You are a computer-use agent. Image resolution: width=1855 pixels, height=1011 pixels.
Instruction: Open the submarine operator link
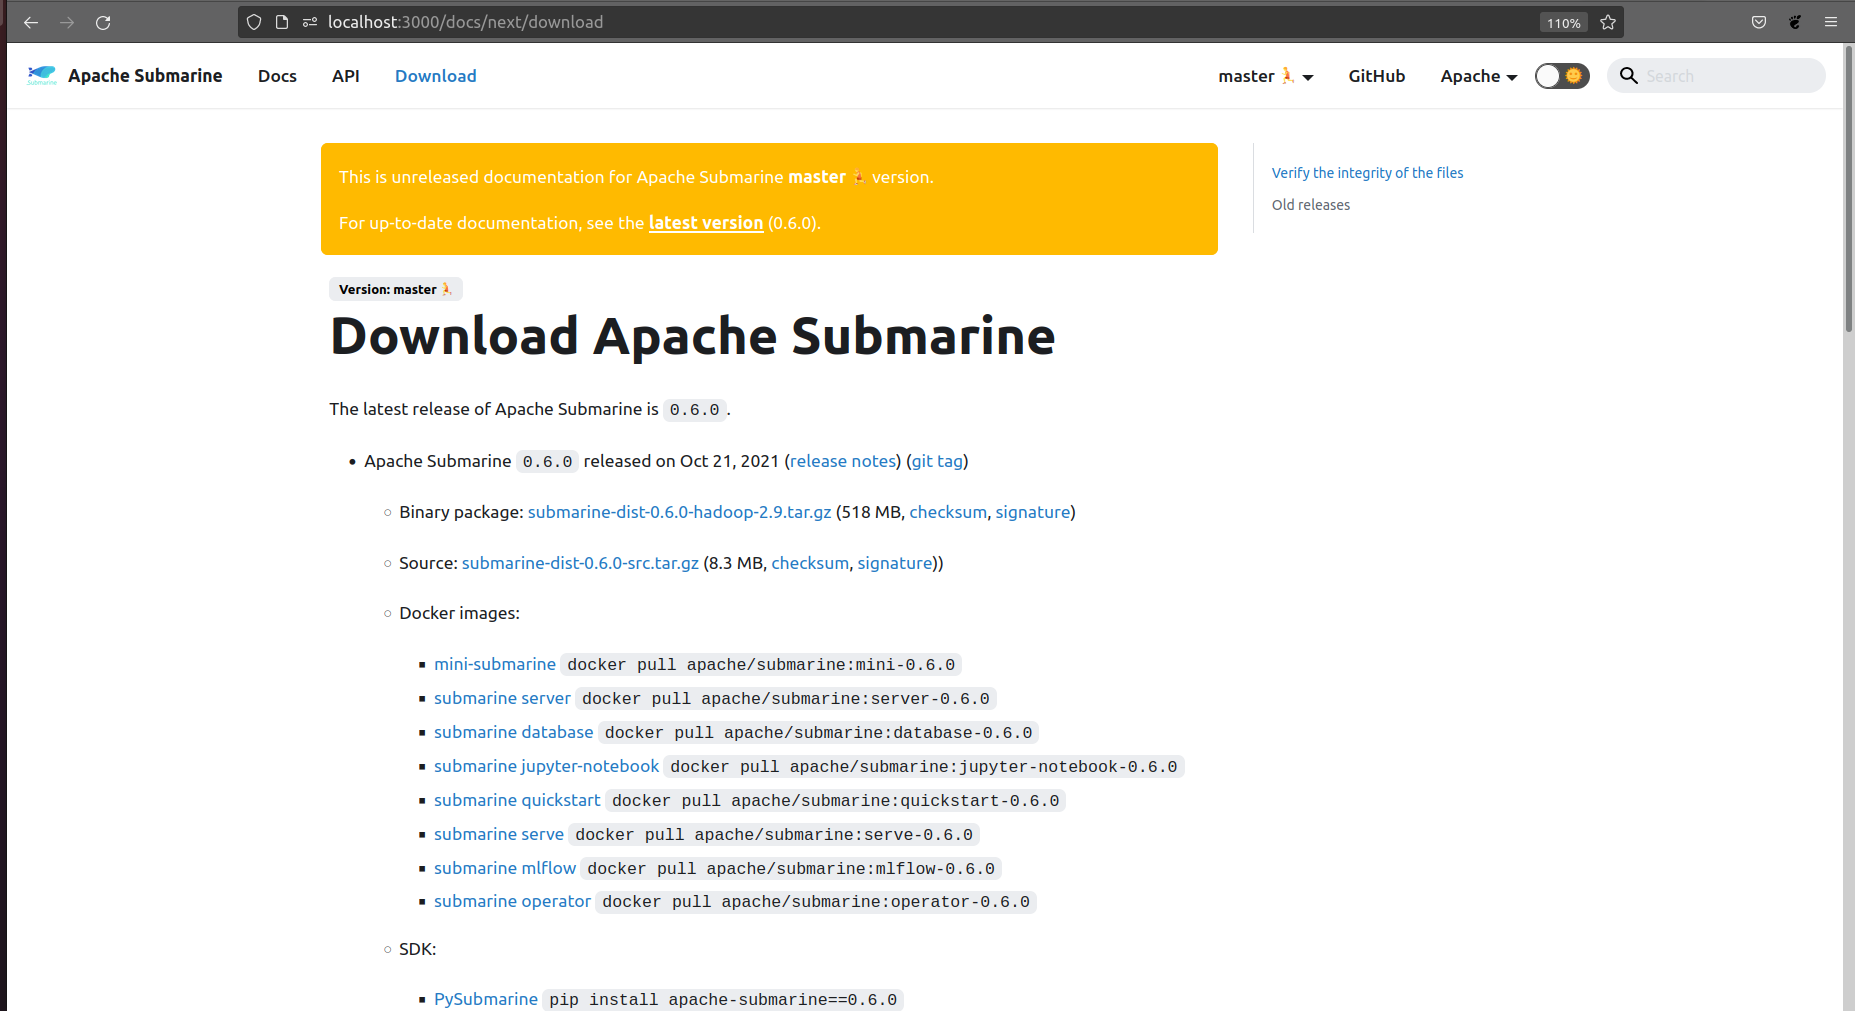pyautogui.click(x=512, y=901)
